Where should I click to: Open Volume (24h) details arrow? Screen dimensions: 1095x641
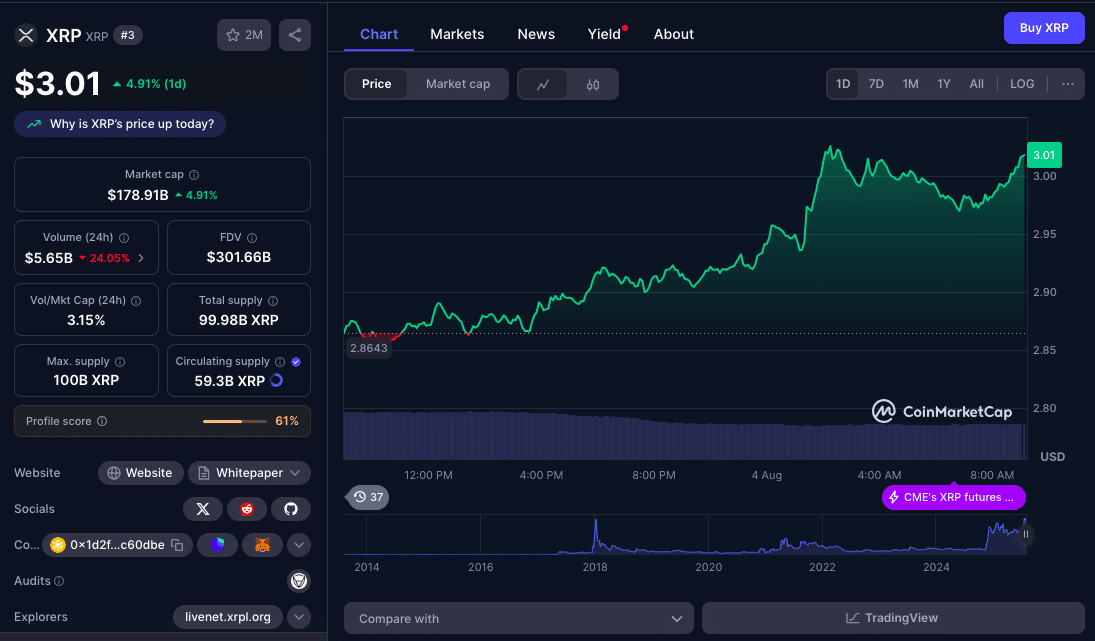point(141,258)
